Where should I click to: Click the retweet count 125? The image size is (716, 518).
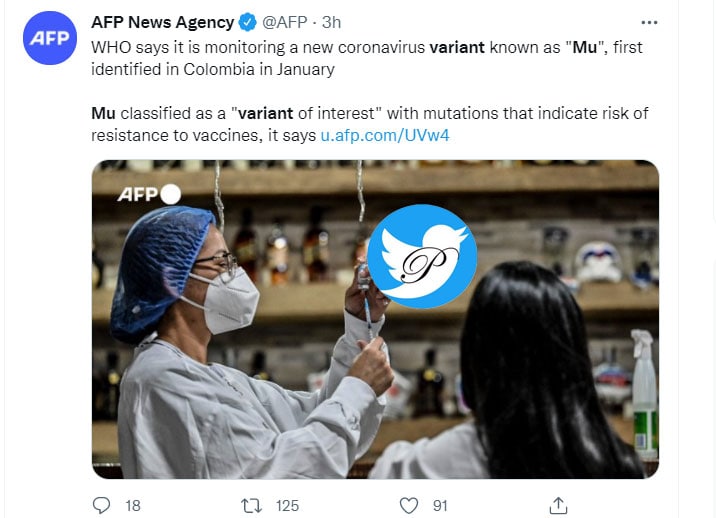click(287, 506)
